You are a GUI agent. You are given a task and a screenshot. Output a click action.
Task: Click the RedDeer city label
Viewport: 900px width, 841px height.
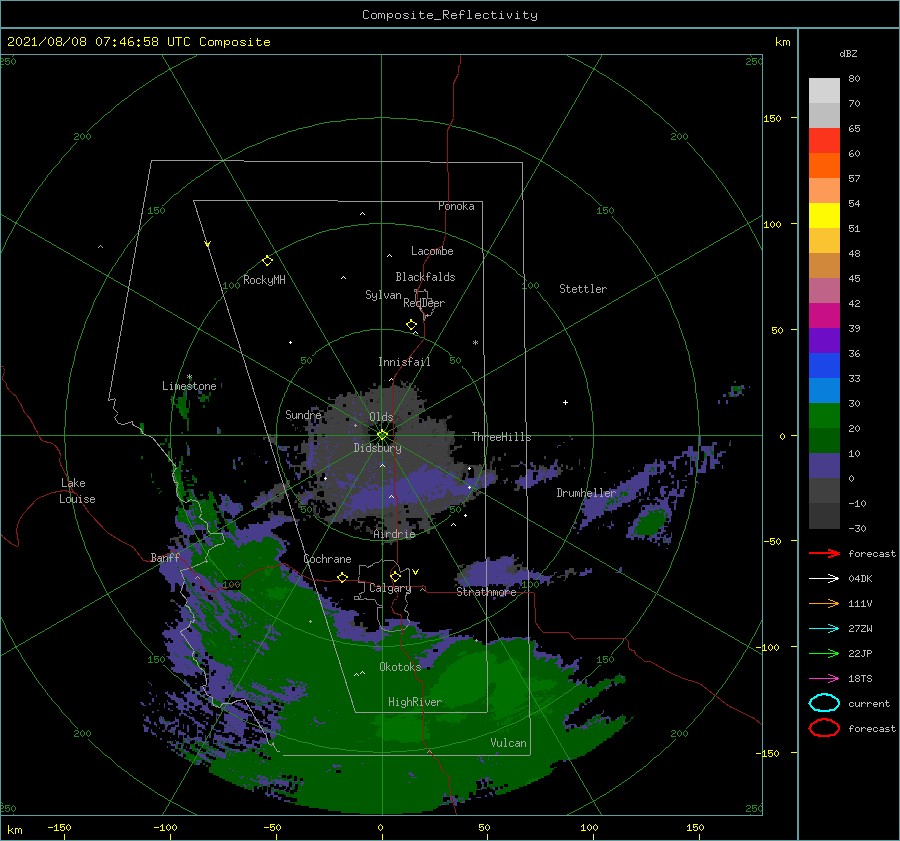[x=424, y=303]
